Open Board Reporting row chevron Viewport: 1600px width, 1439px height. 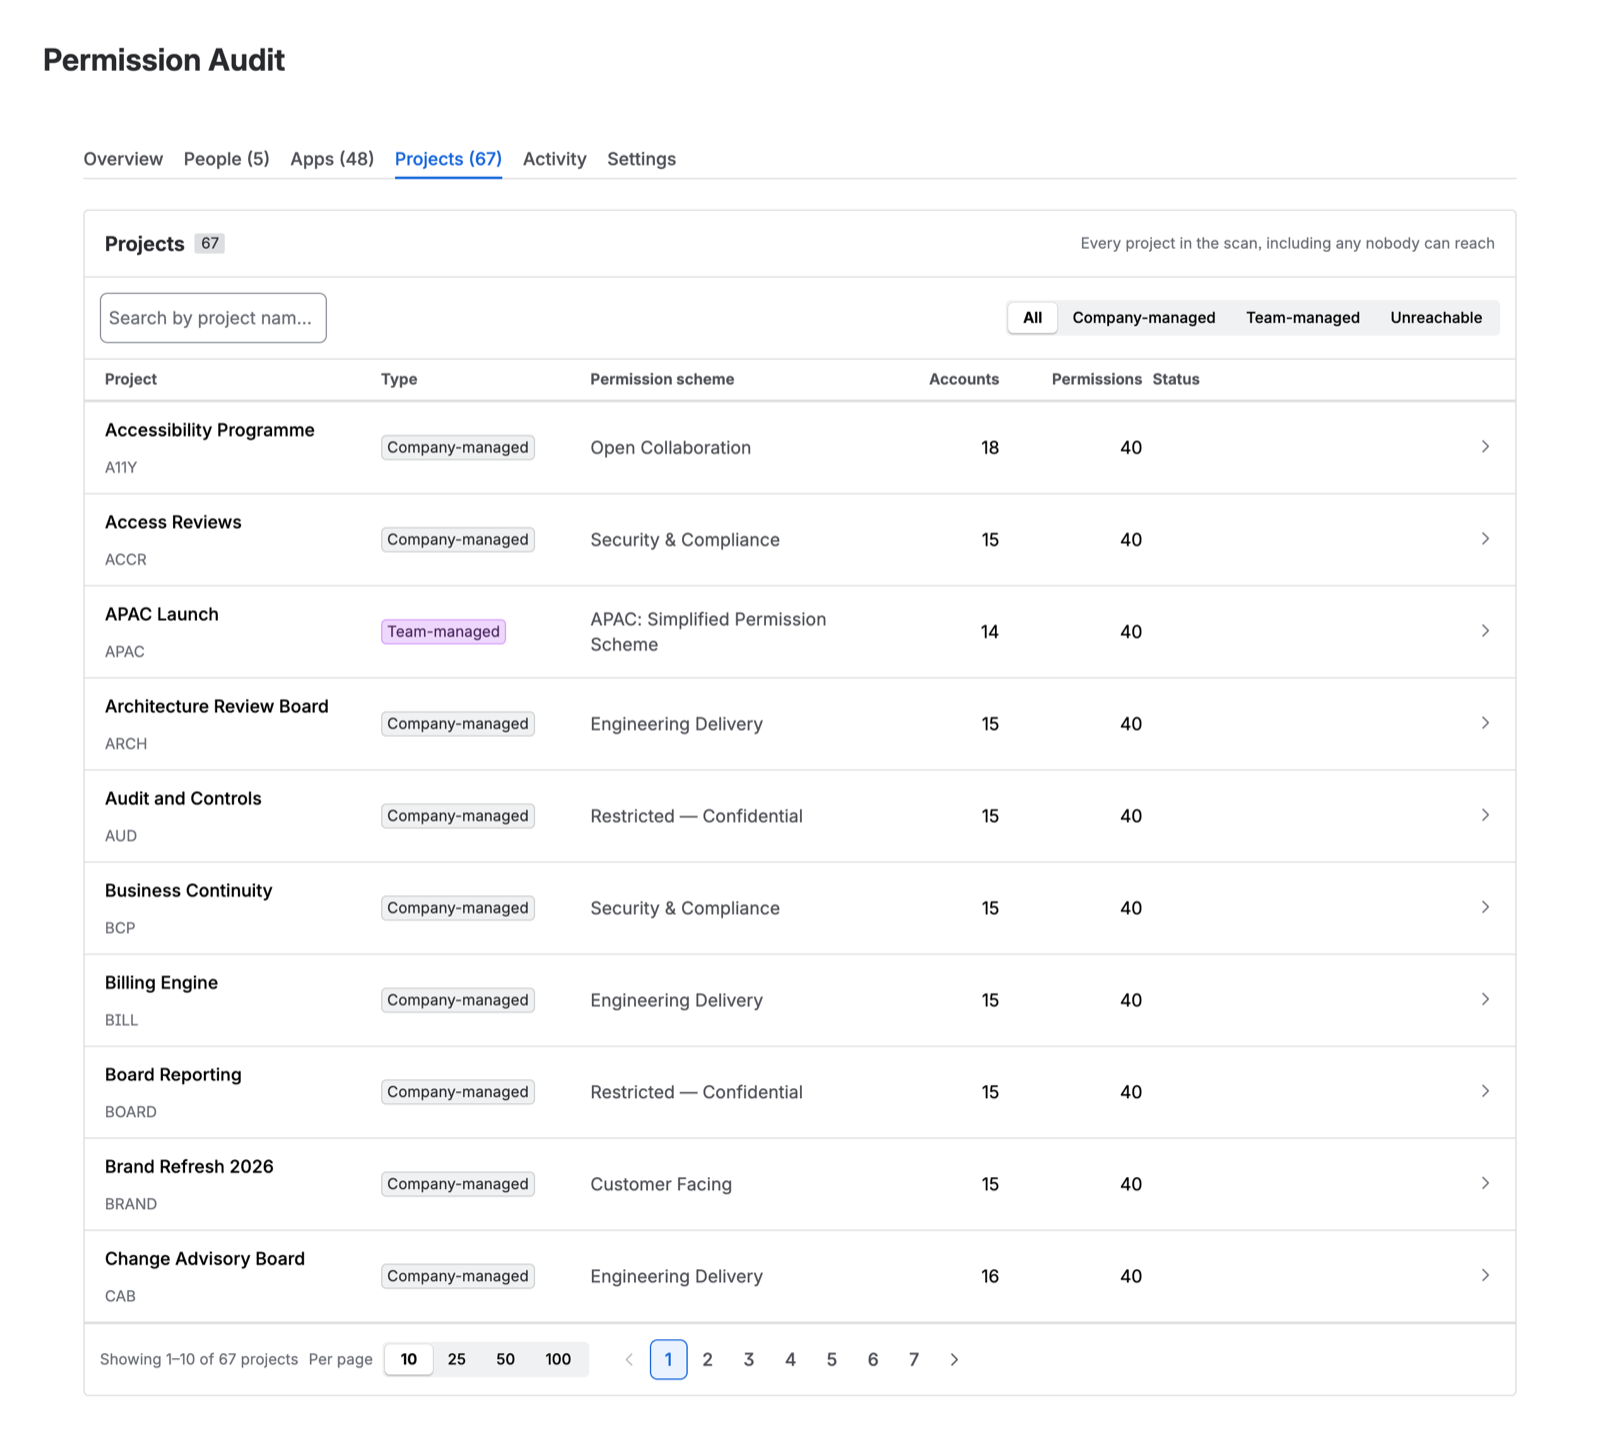[x=1485, y=1091]
